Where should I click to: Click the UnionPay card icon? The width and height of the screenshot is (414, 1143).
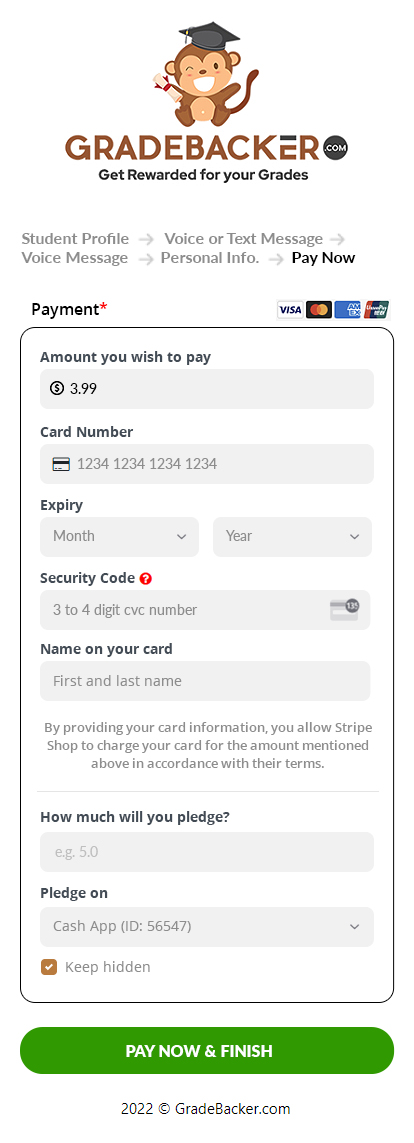tap(377, 310)
